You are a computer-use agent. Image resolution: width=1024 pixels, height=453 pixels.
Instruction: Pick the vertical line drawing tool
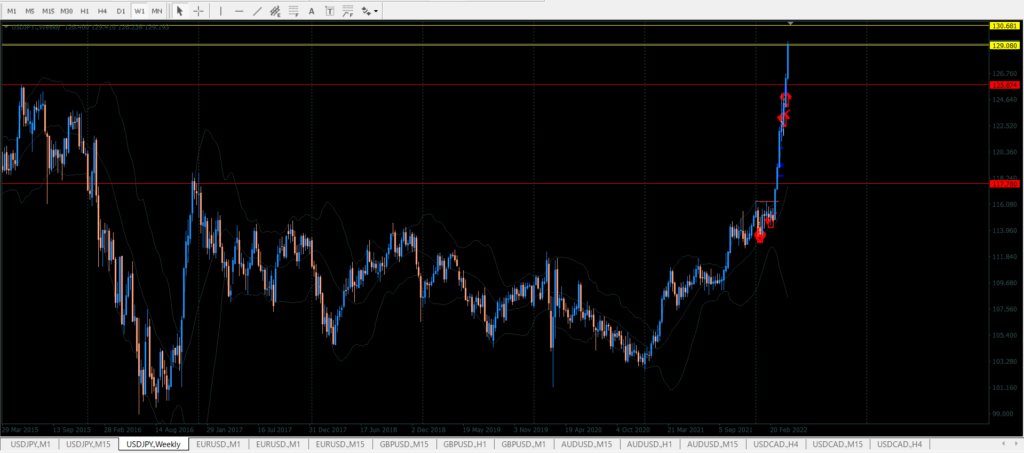pyautogui.click(x=221, y=11)
